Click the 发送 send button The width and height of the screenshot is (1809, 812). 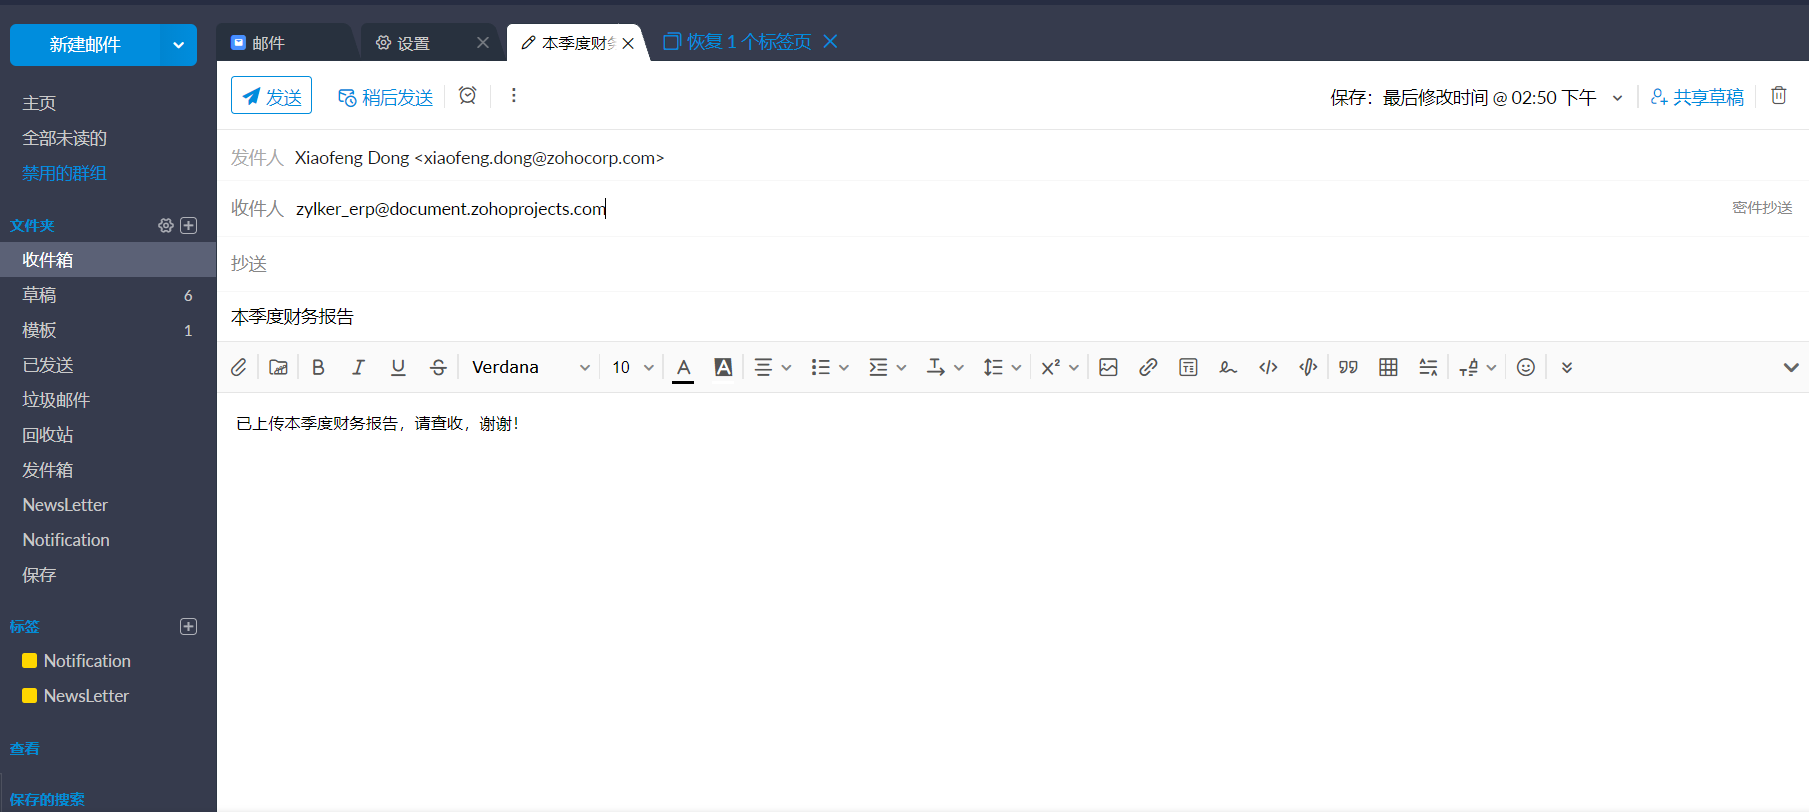(x=272, y=96)
